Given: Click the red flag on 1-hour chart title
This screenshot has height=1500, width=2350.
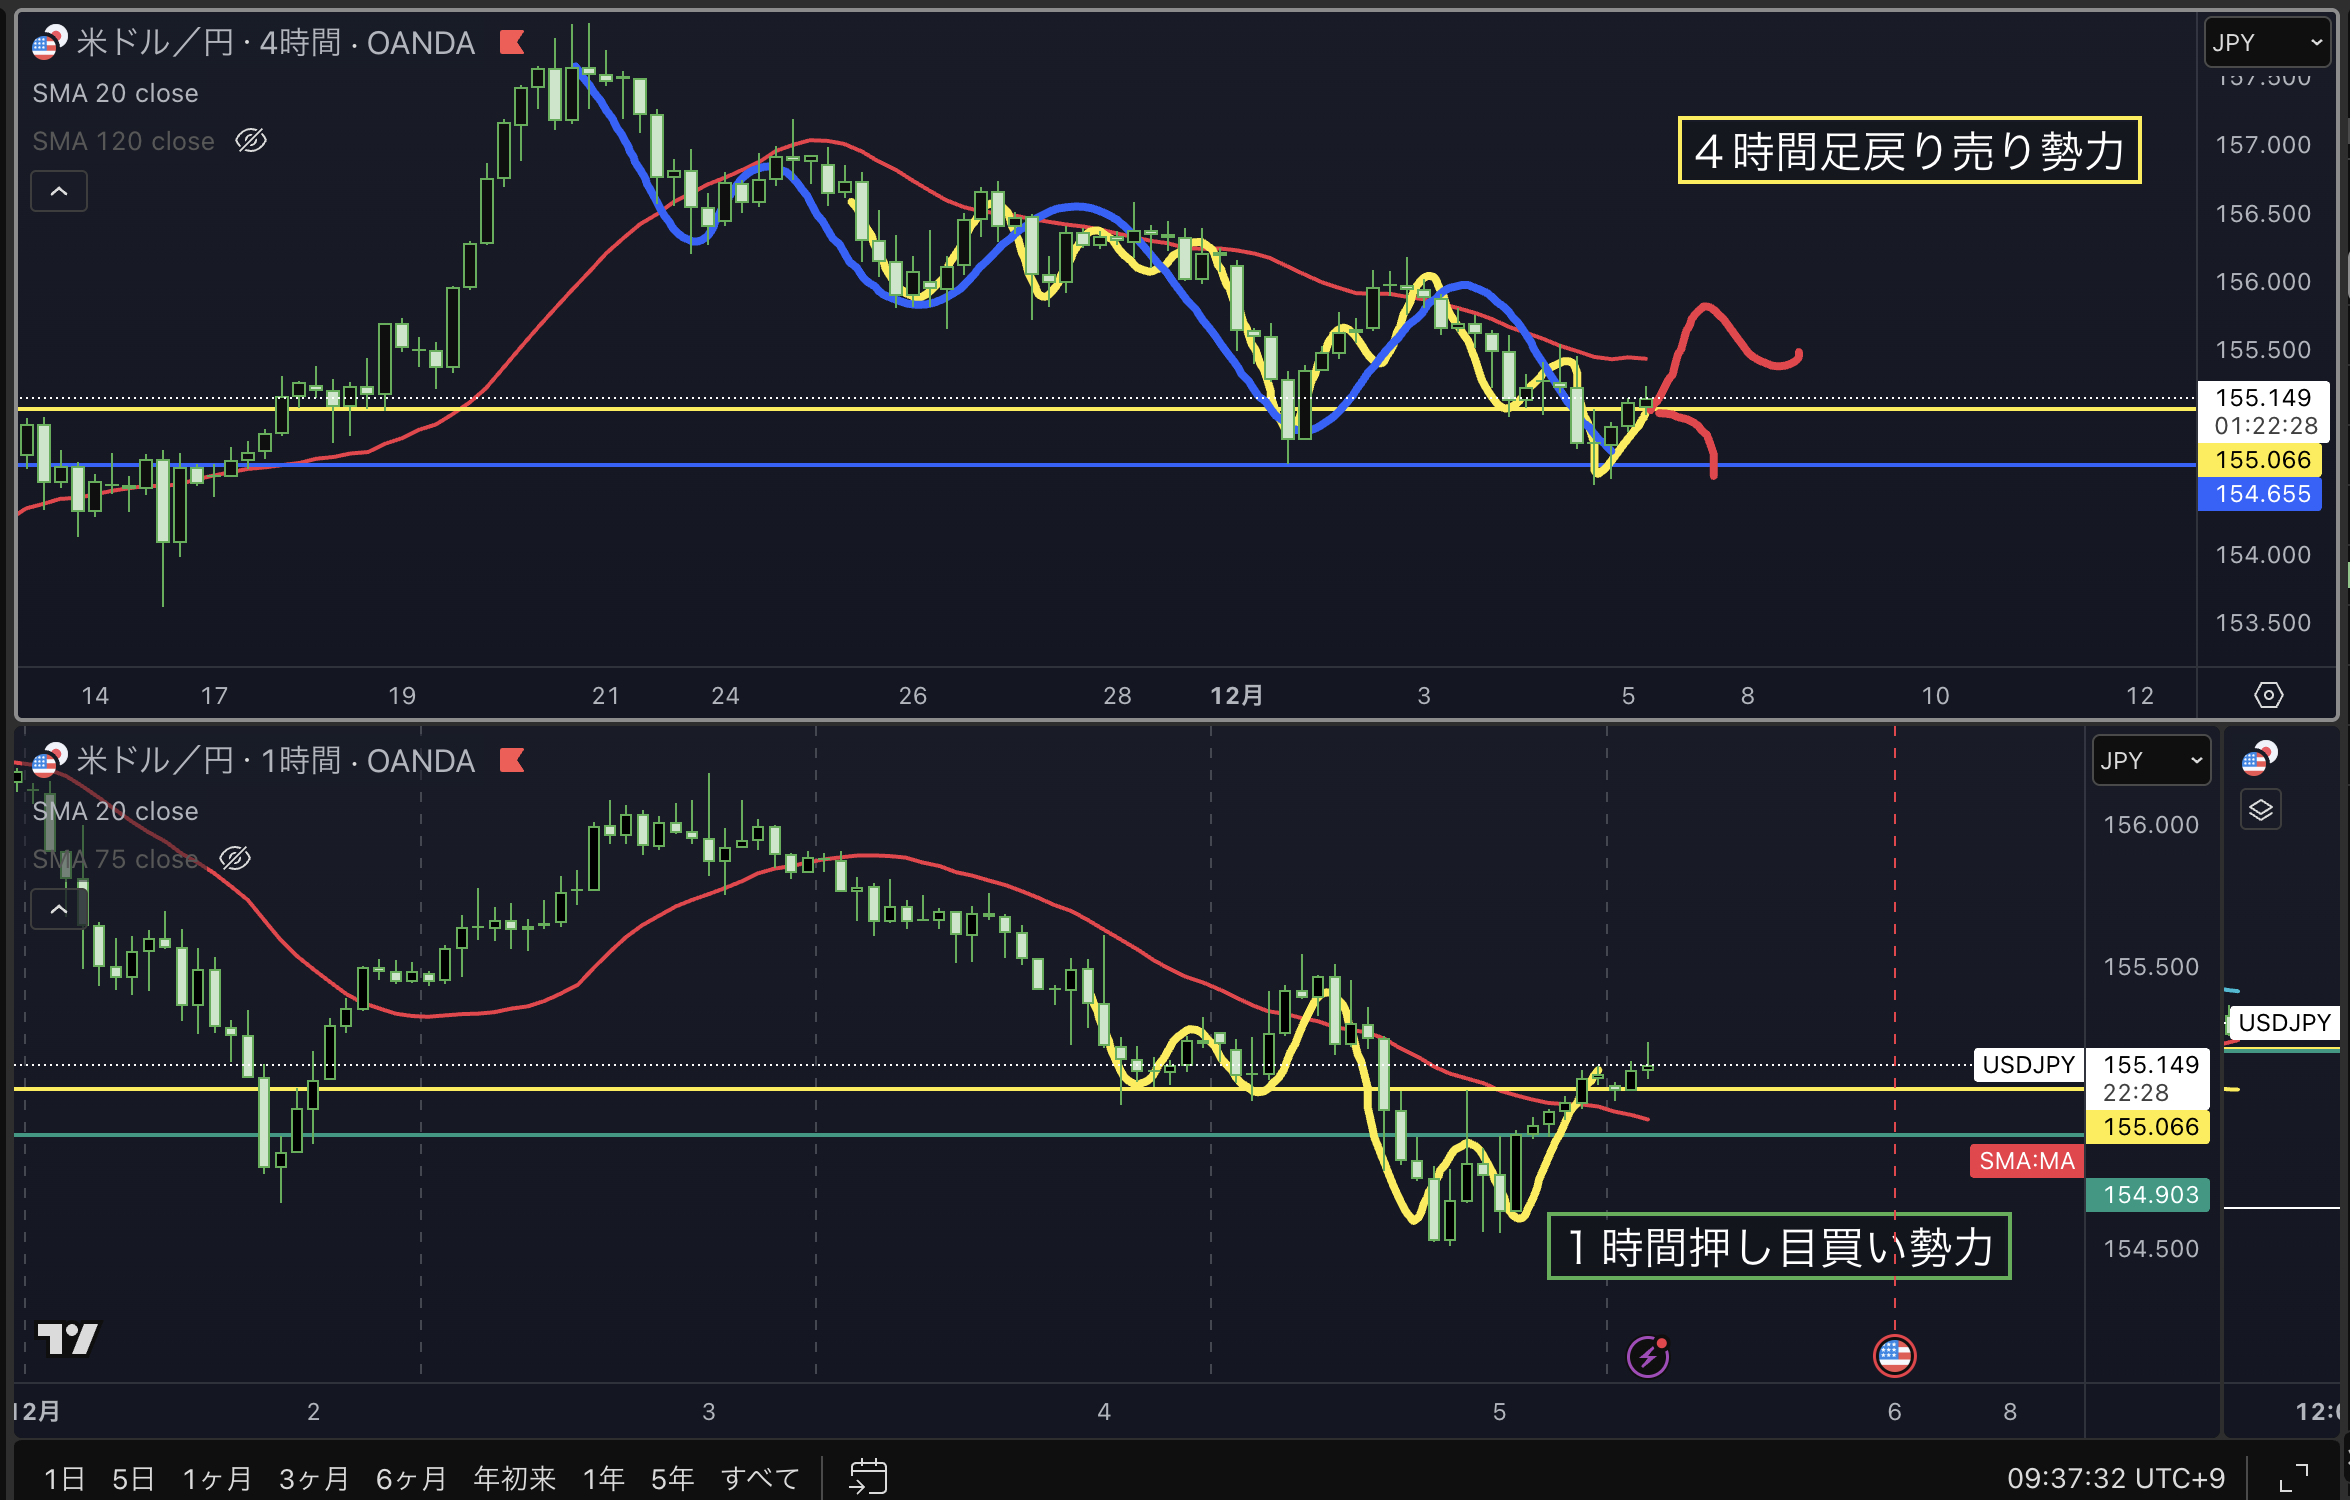Looking at the screenshot, I should click(x=512, y=760).
